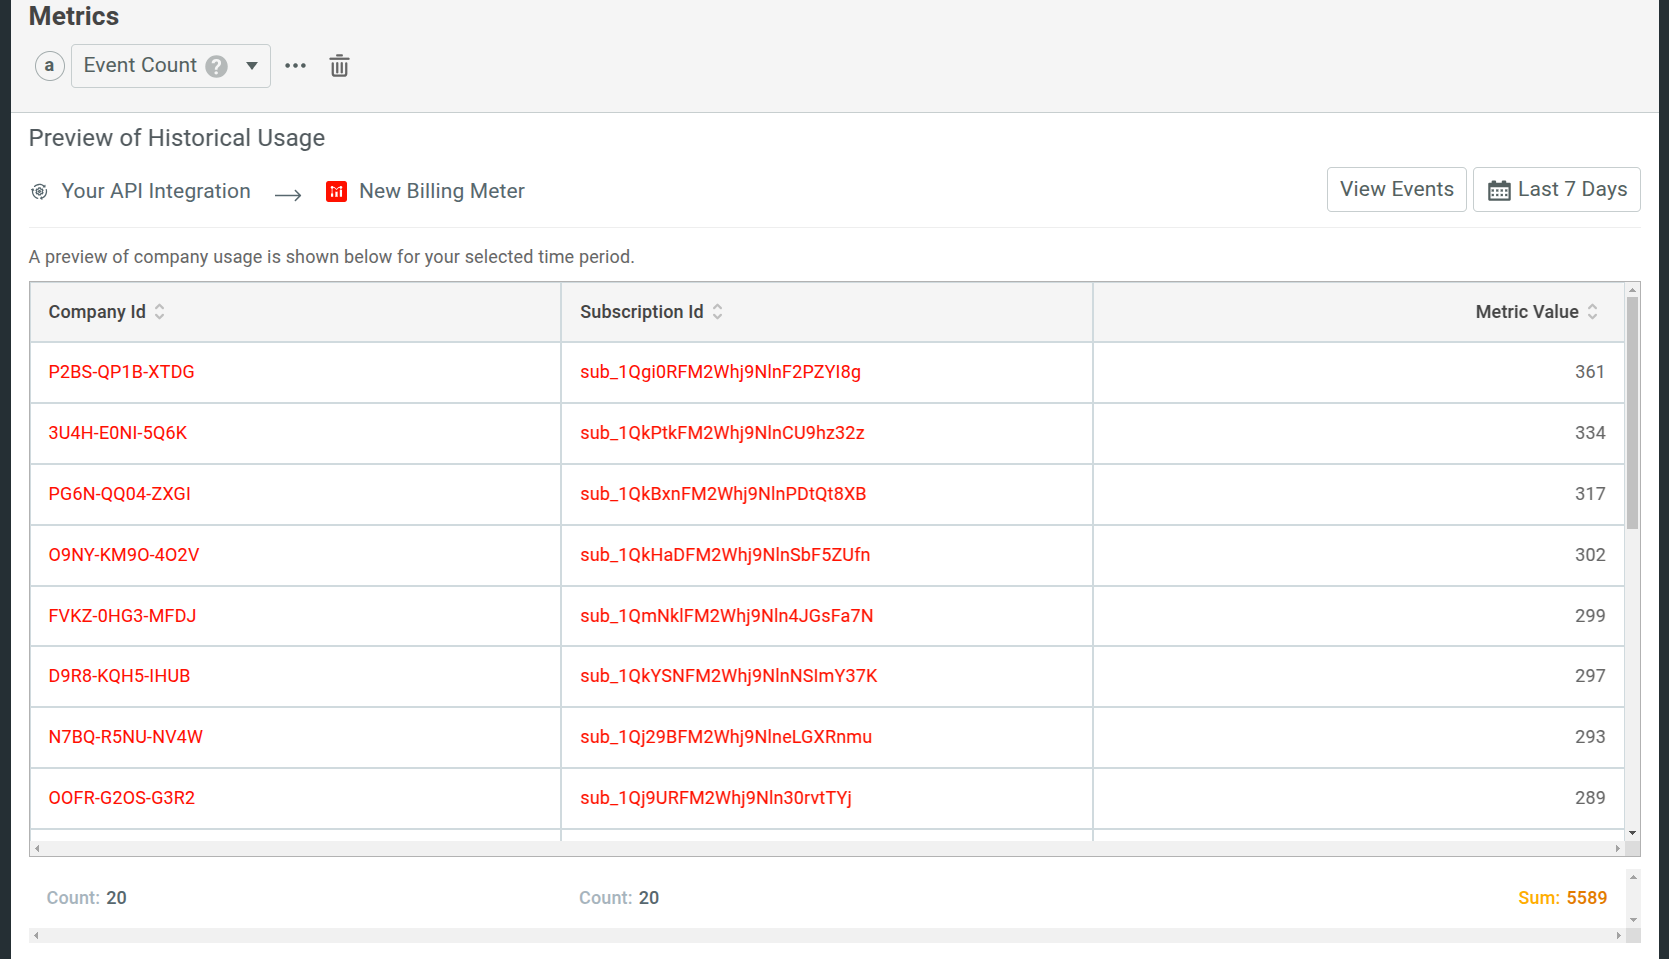Screen dimensions: 1669x959
Task: Click the calendar icon in Last 7 Days
Action: tap(1499, 190)
